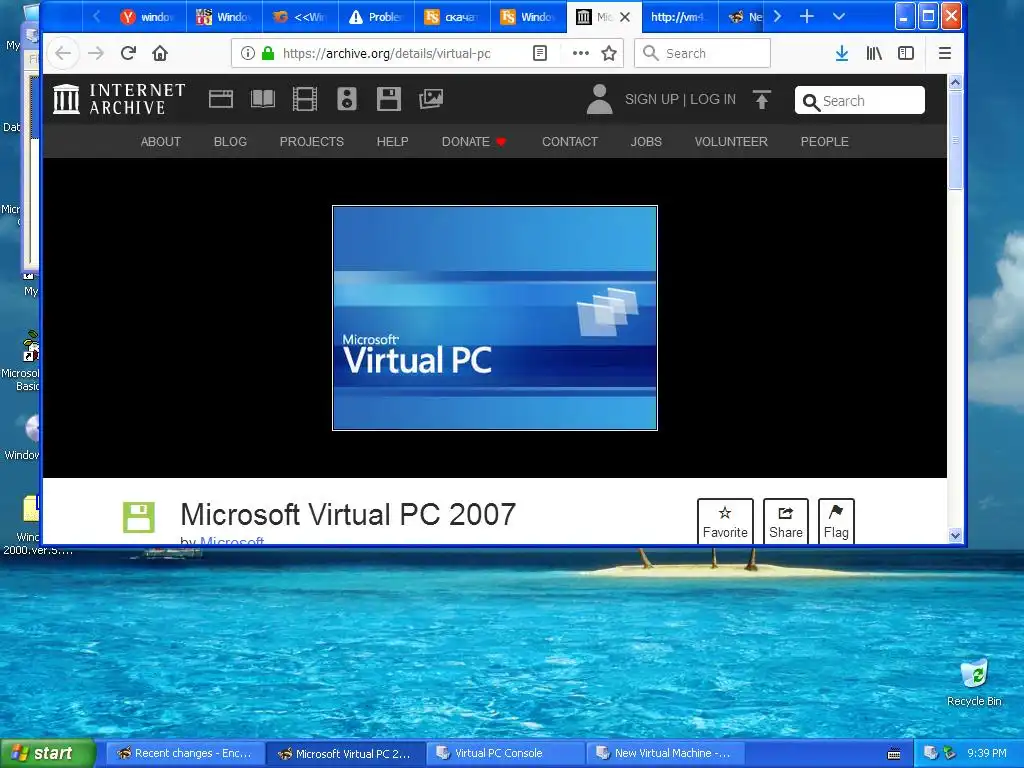Click the green software item icon
This screenshot has height=768, width=1024.
pyautogui.click(x=139, y=518)
